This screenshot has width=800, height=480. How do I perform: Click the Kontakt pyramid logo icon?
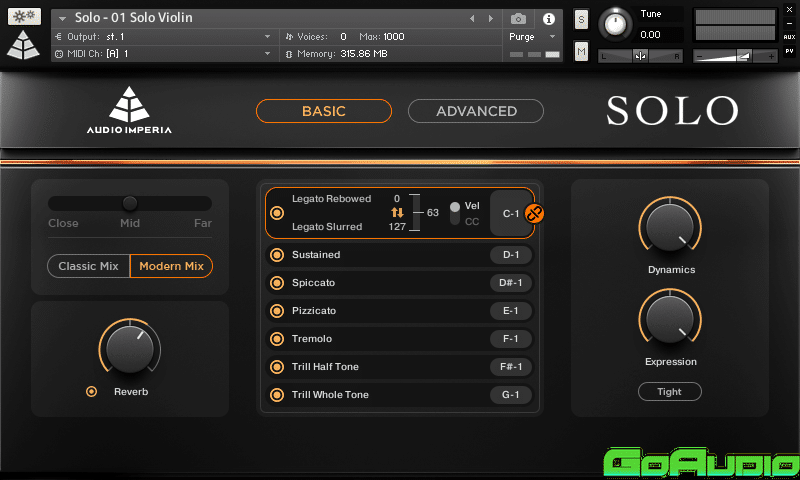pyautogui.click(x=23, y=45)
